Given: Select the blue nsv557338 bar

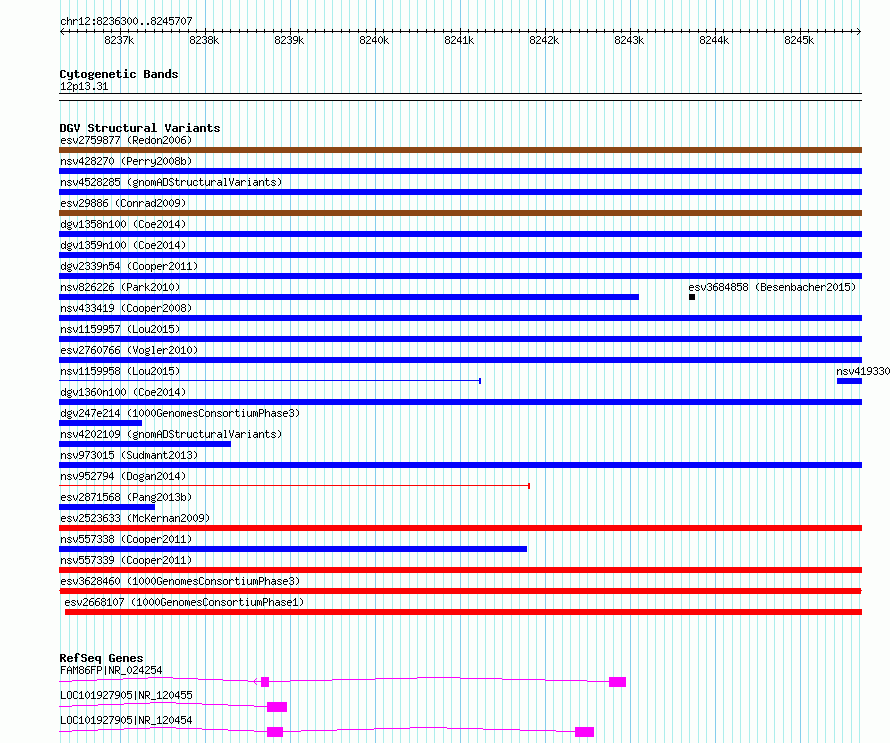Looking at the screenshot, I should tap(293, 549).
